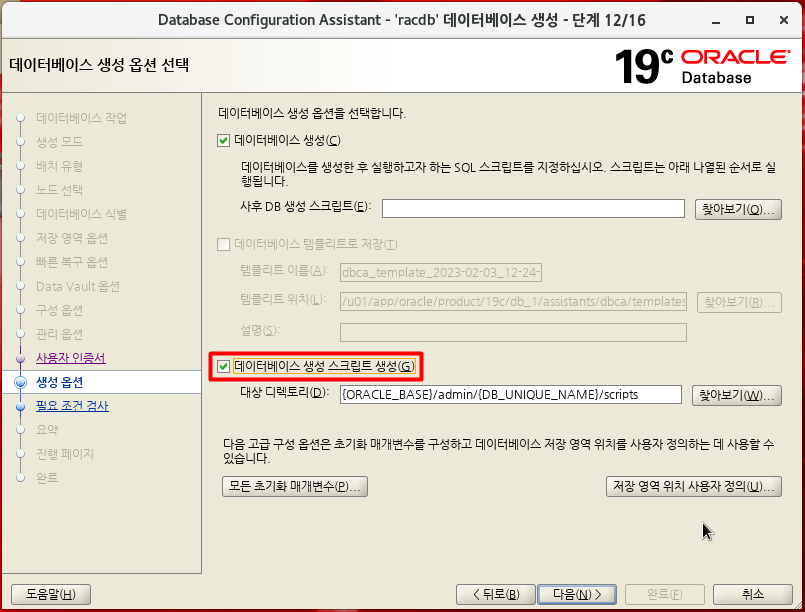Click the 진행 페이지 step in sidebar

pos(65,454)
